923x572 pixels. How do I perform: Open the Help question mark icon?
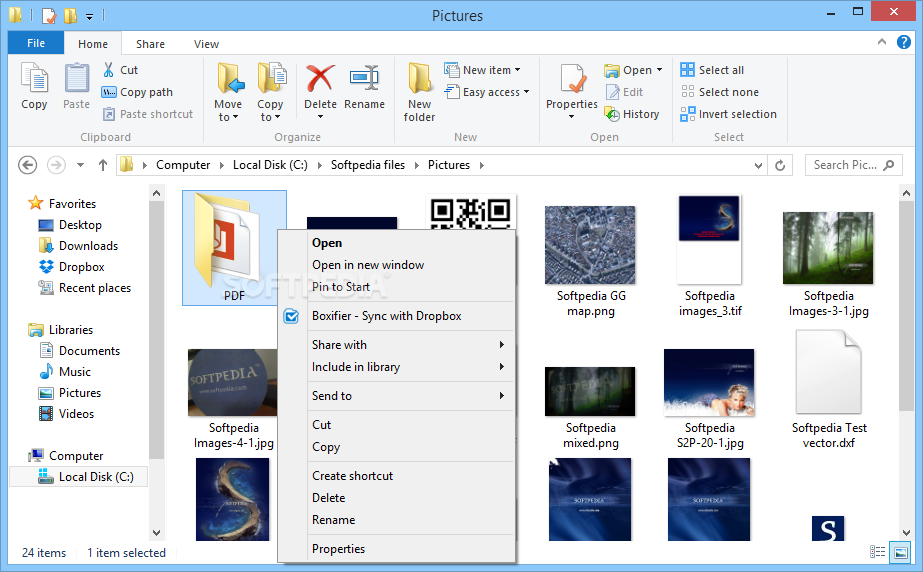904,42
